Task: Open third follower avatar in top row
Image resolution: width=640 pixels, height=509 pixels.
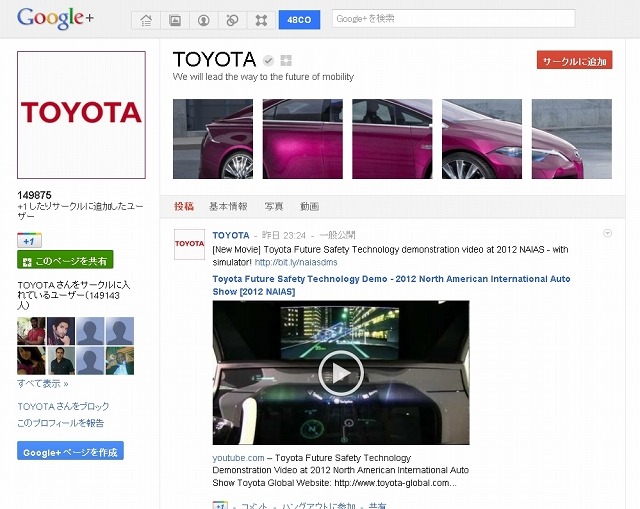Action: (x=90, y=331)
